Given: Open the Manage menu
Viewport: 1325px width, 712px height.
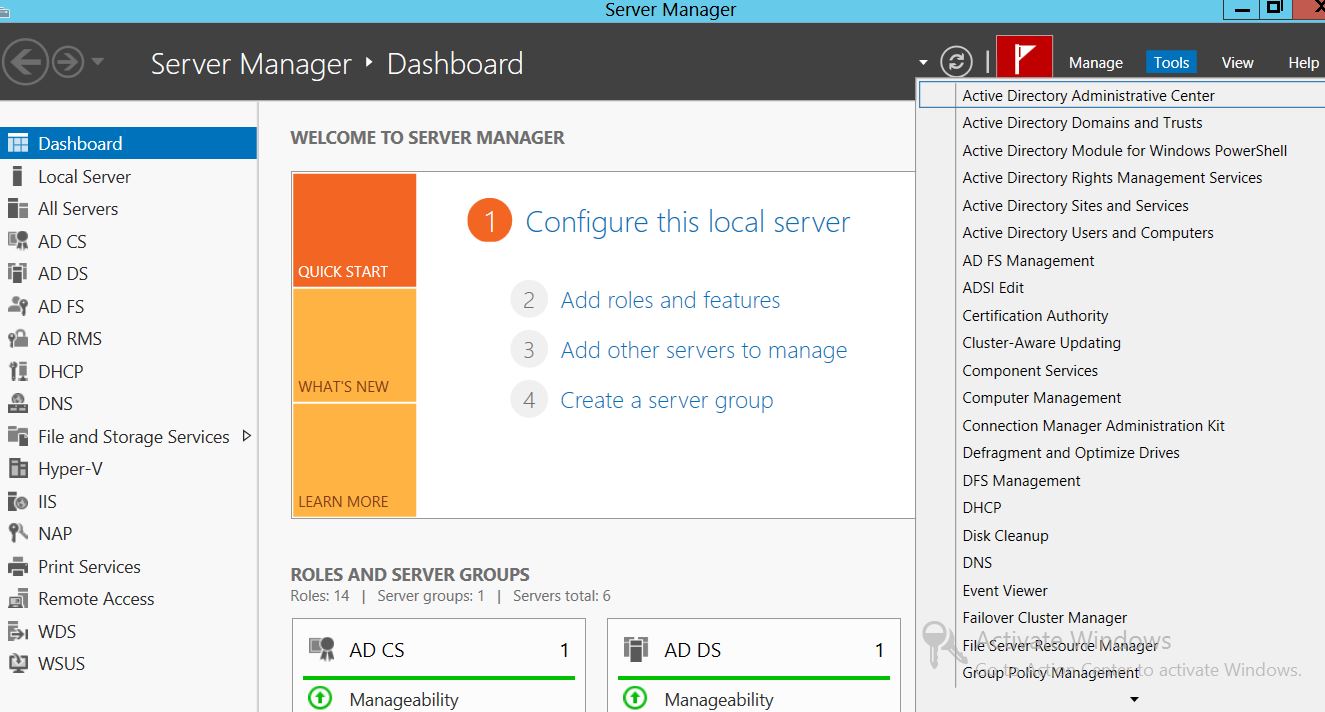Looking at the screenshot, I should coord(1095,62).
